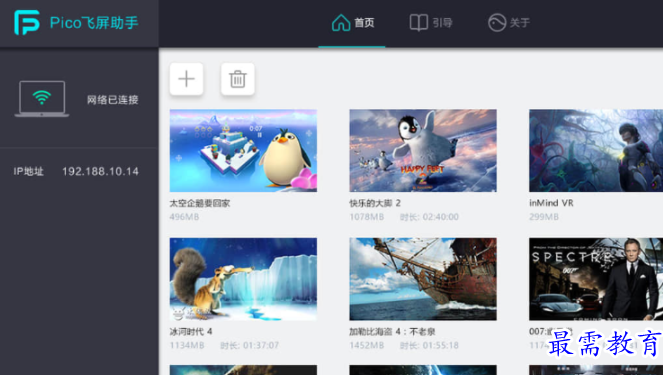Screen dimensions: 670x375
Task: Click the circular about icon
Action: [497, 23]
